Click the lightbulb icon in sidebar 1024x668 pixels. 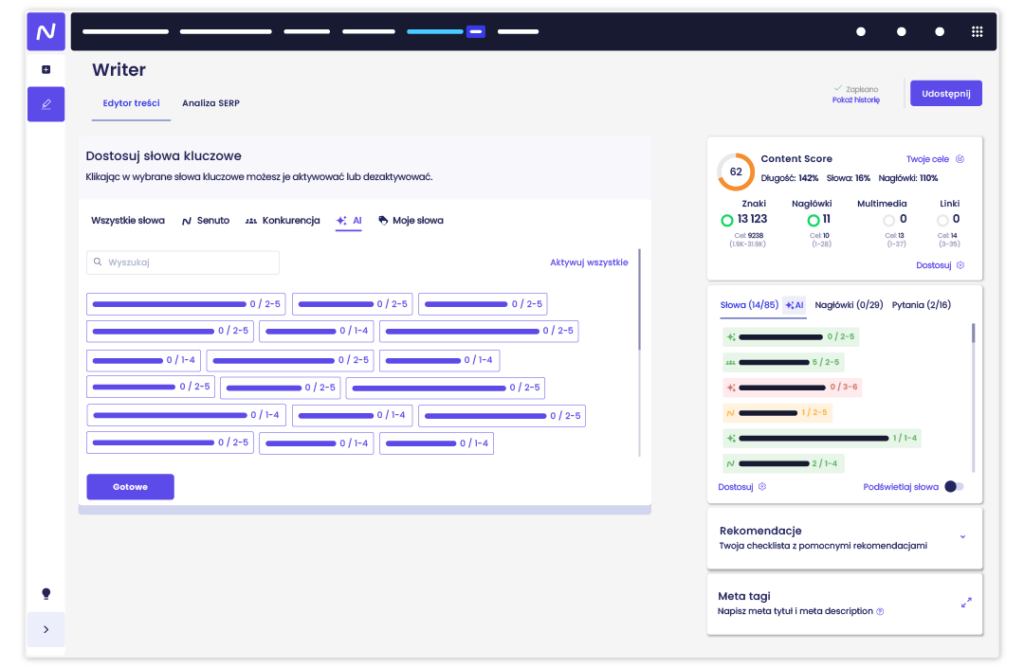tap(46, 594)
